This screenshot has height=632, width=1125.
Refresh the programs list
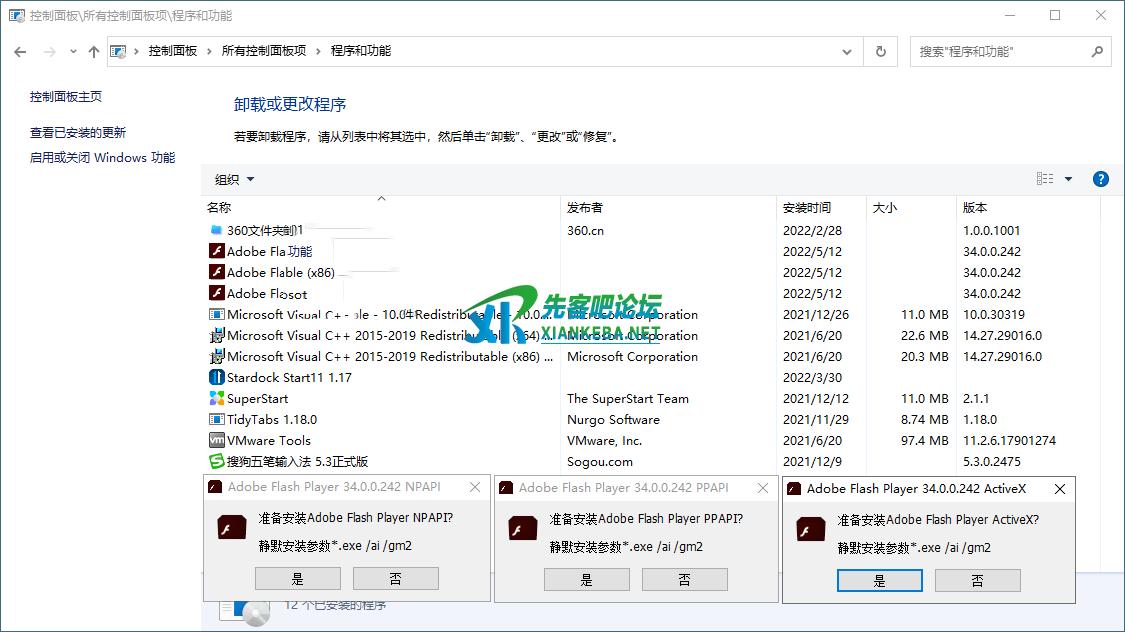[880, 52]
